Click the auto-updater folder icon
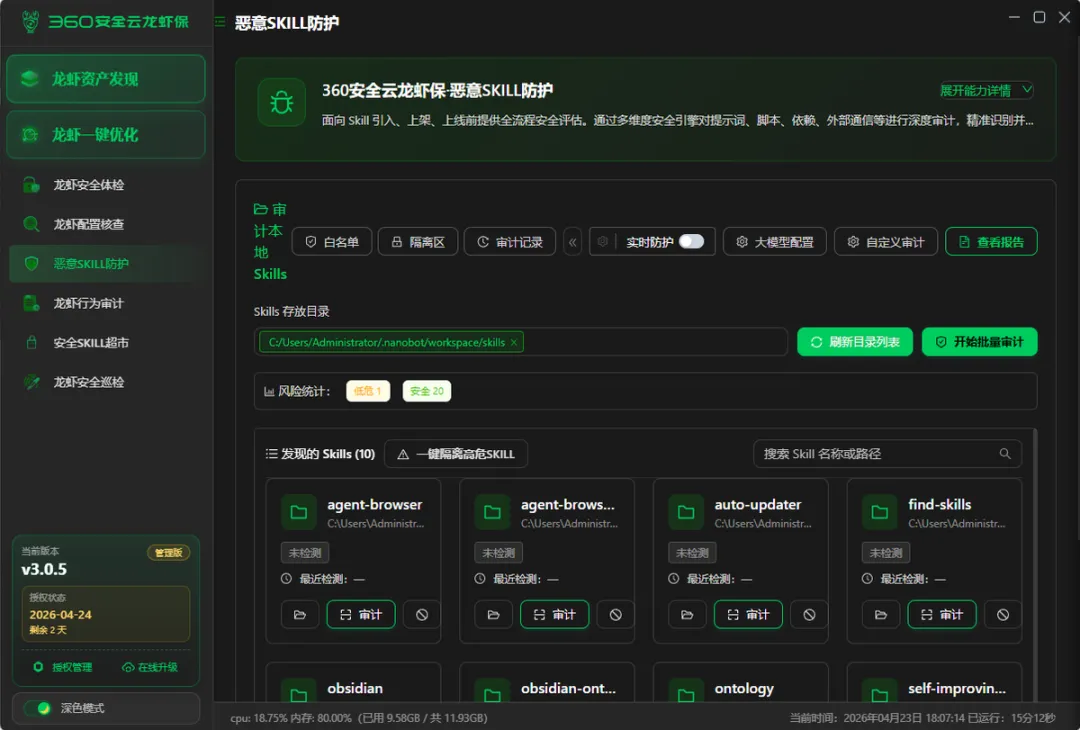The image size is (1080, 730). click(686, 512)
